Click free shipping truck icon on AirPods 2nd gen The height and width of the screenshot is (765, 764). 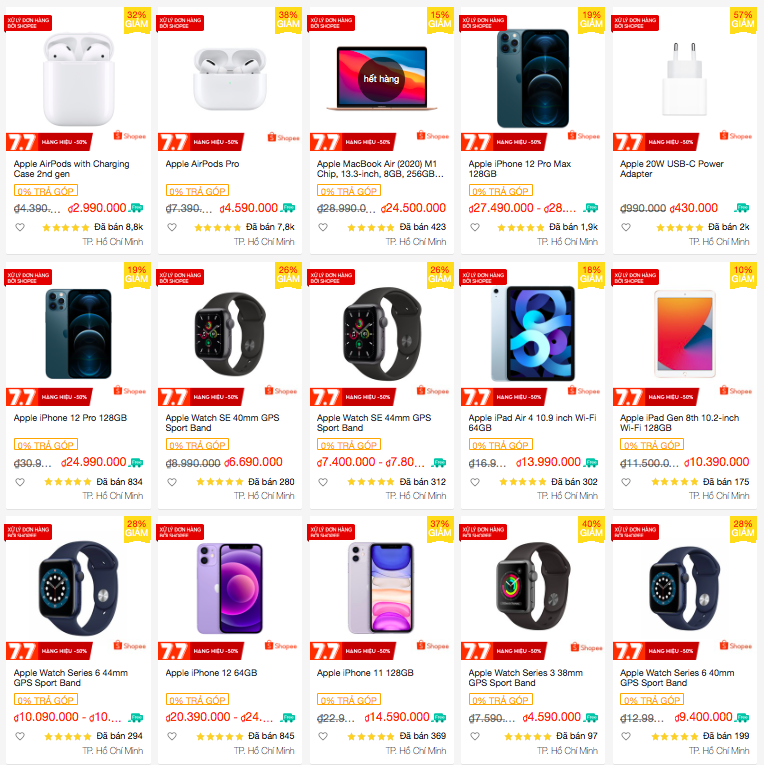tap(137, 208)
